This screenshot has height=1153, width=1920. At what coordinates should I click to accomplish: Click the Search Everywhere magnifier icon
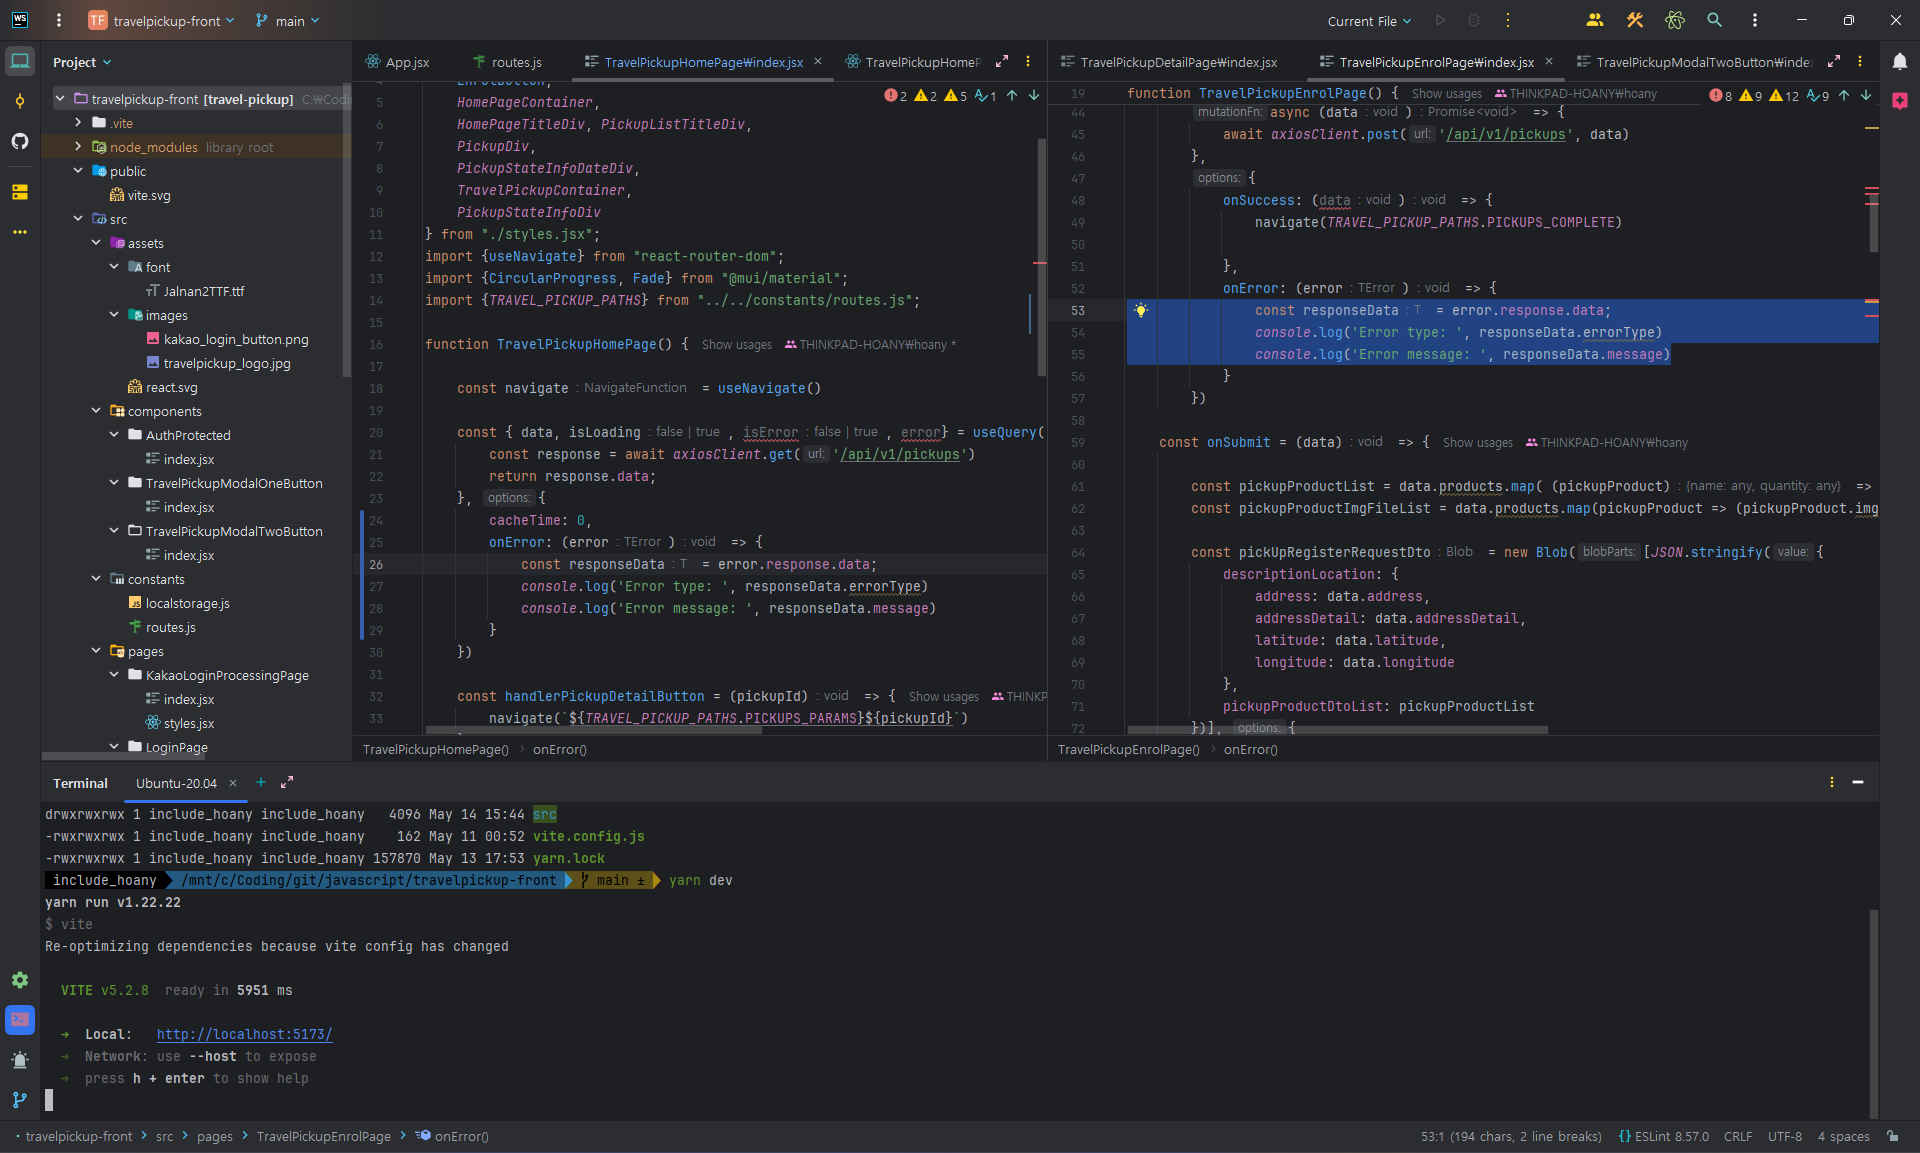click(1714, 20)
